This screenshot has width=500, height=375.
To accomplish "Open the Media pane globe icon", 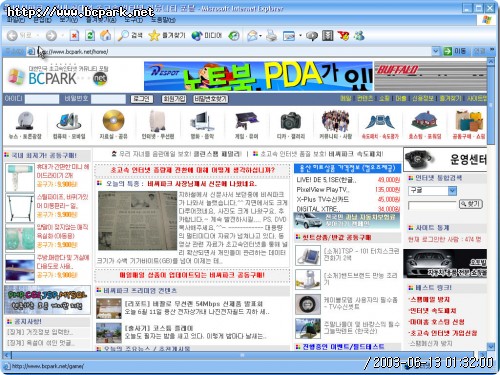I will coord(207,35).
